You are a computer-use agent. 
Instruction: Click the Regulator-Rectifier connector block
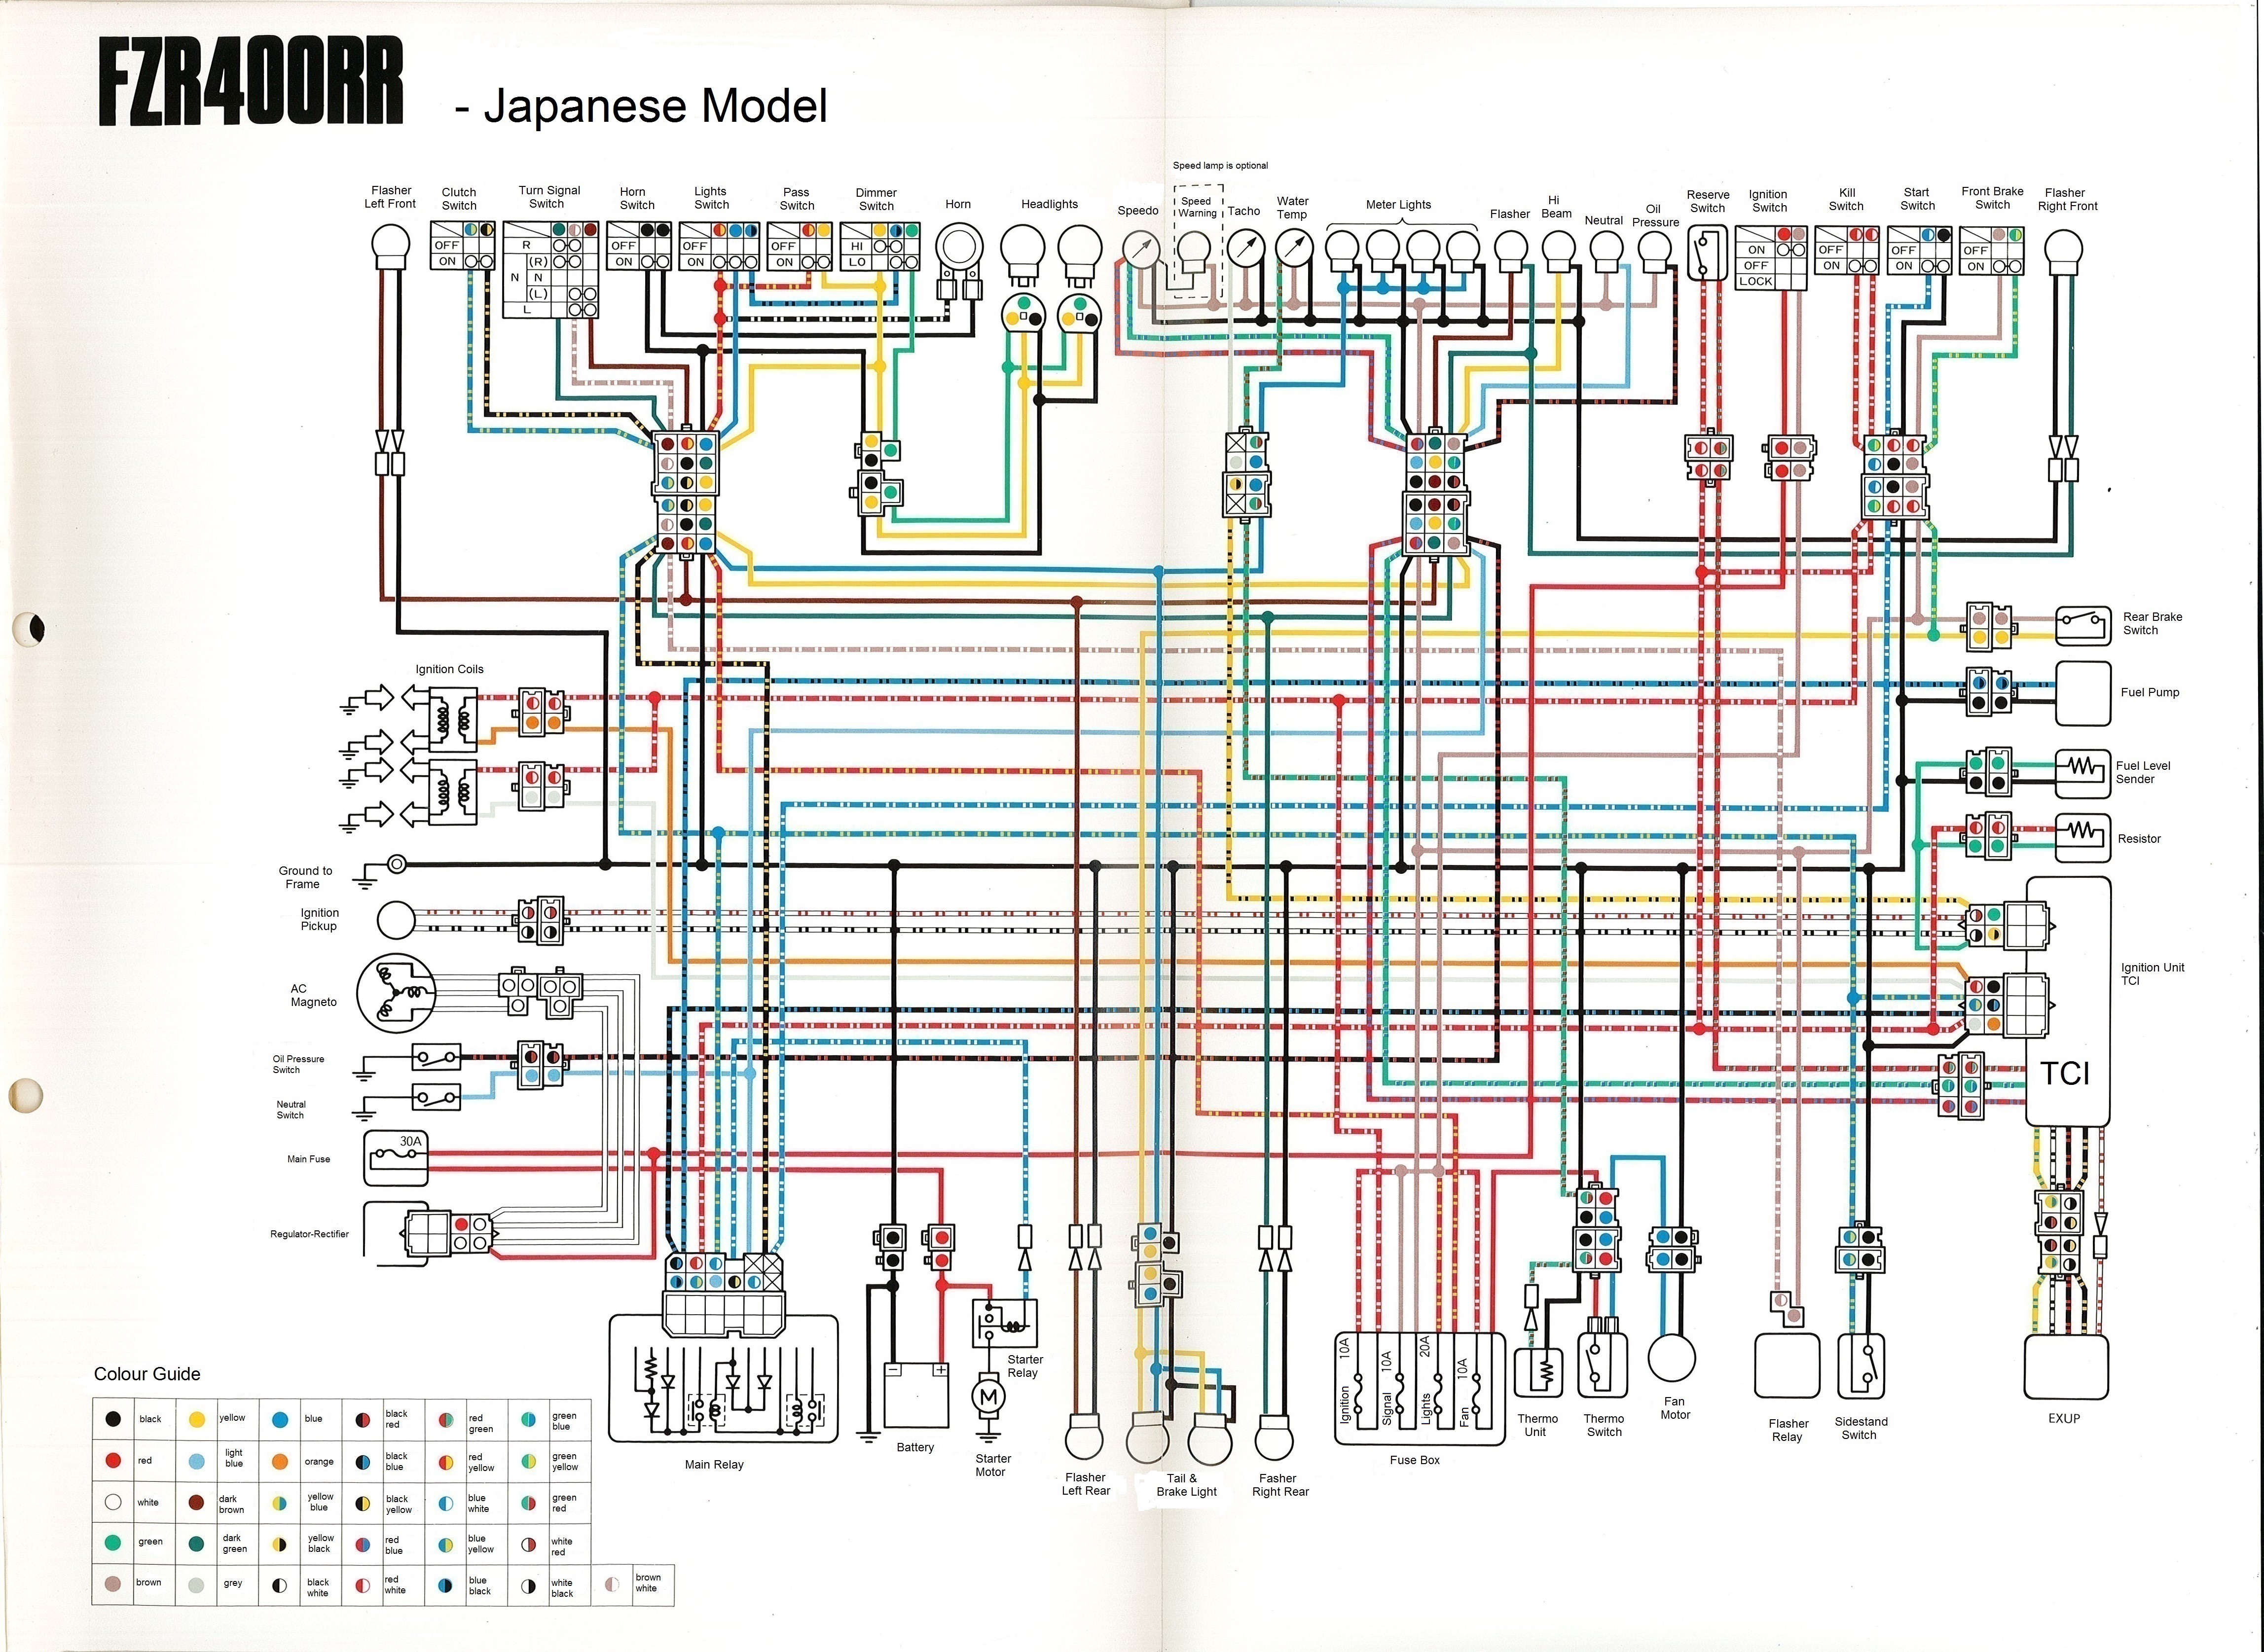[448, 1233]
